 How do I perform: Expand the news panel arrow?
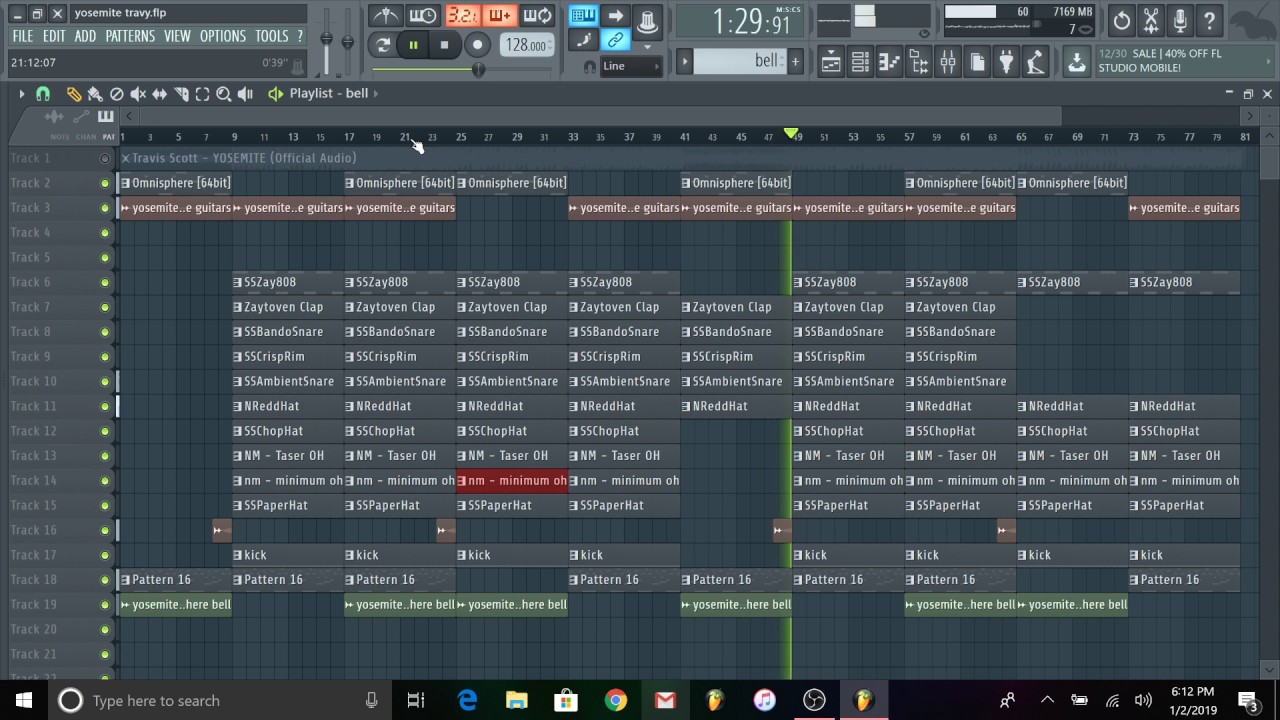pyautogui.click(x=1269, y=62)
